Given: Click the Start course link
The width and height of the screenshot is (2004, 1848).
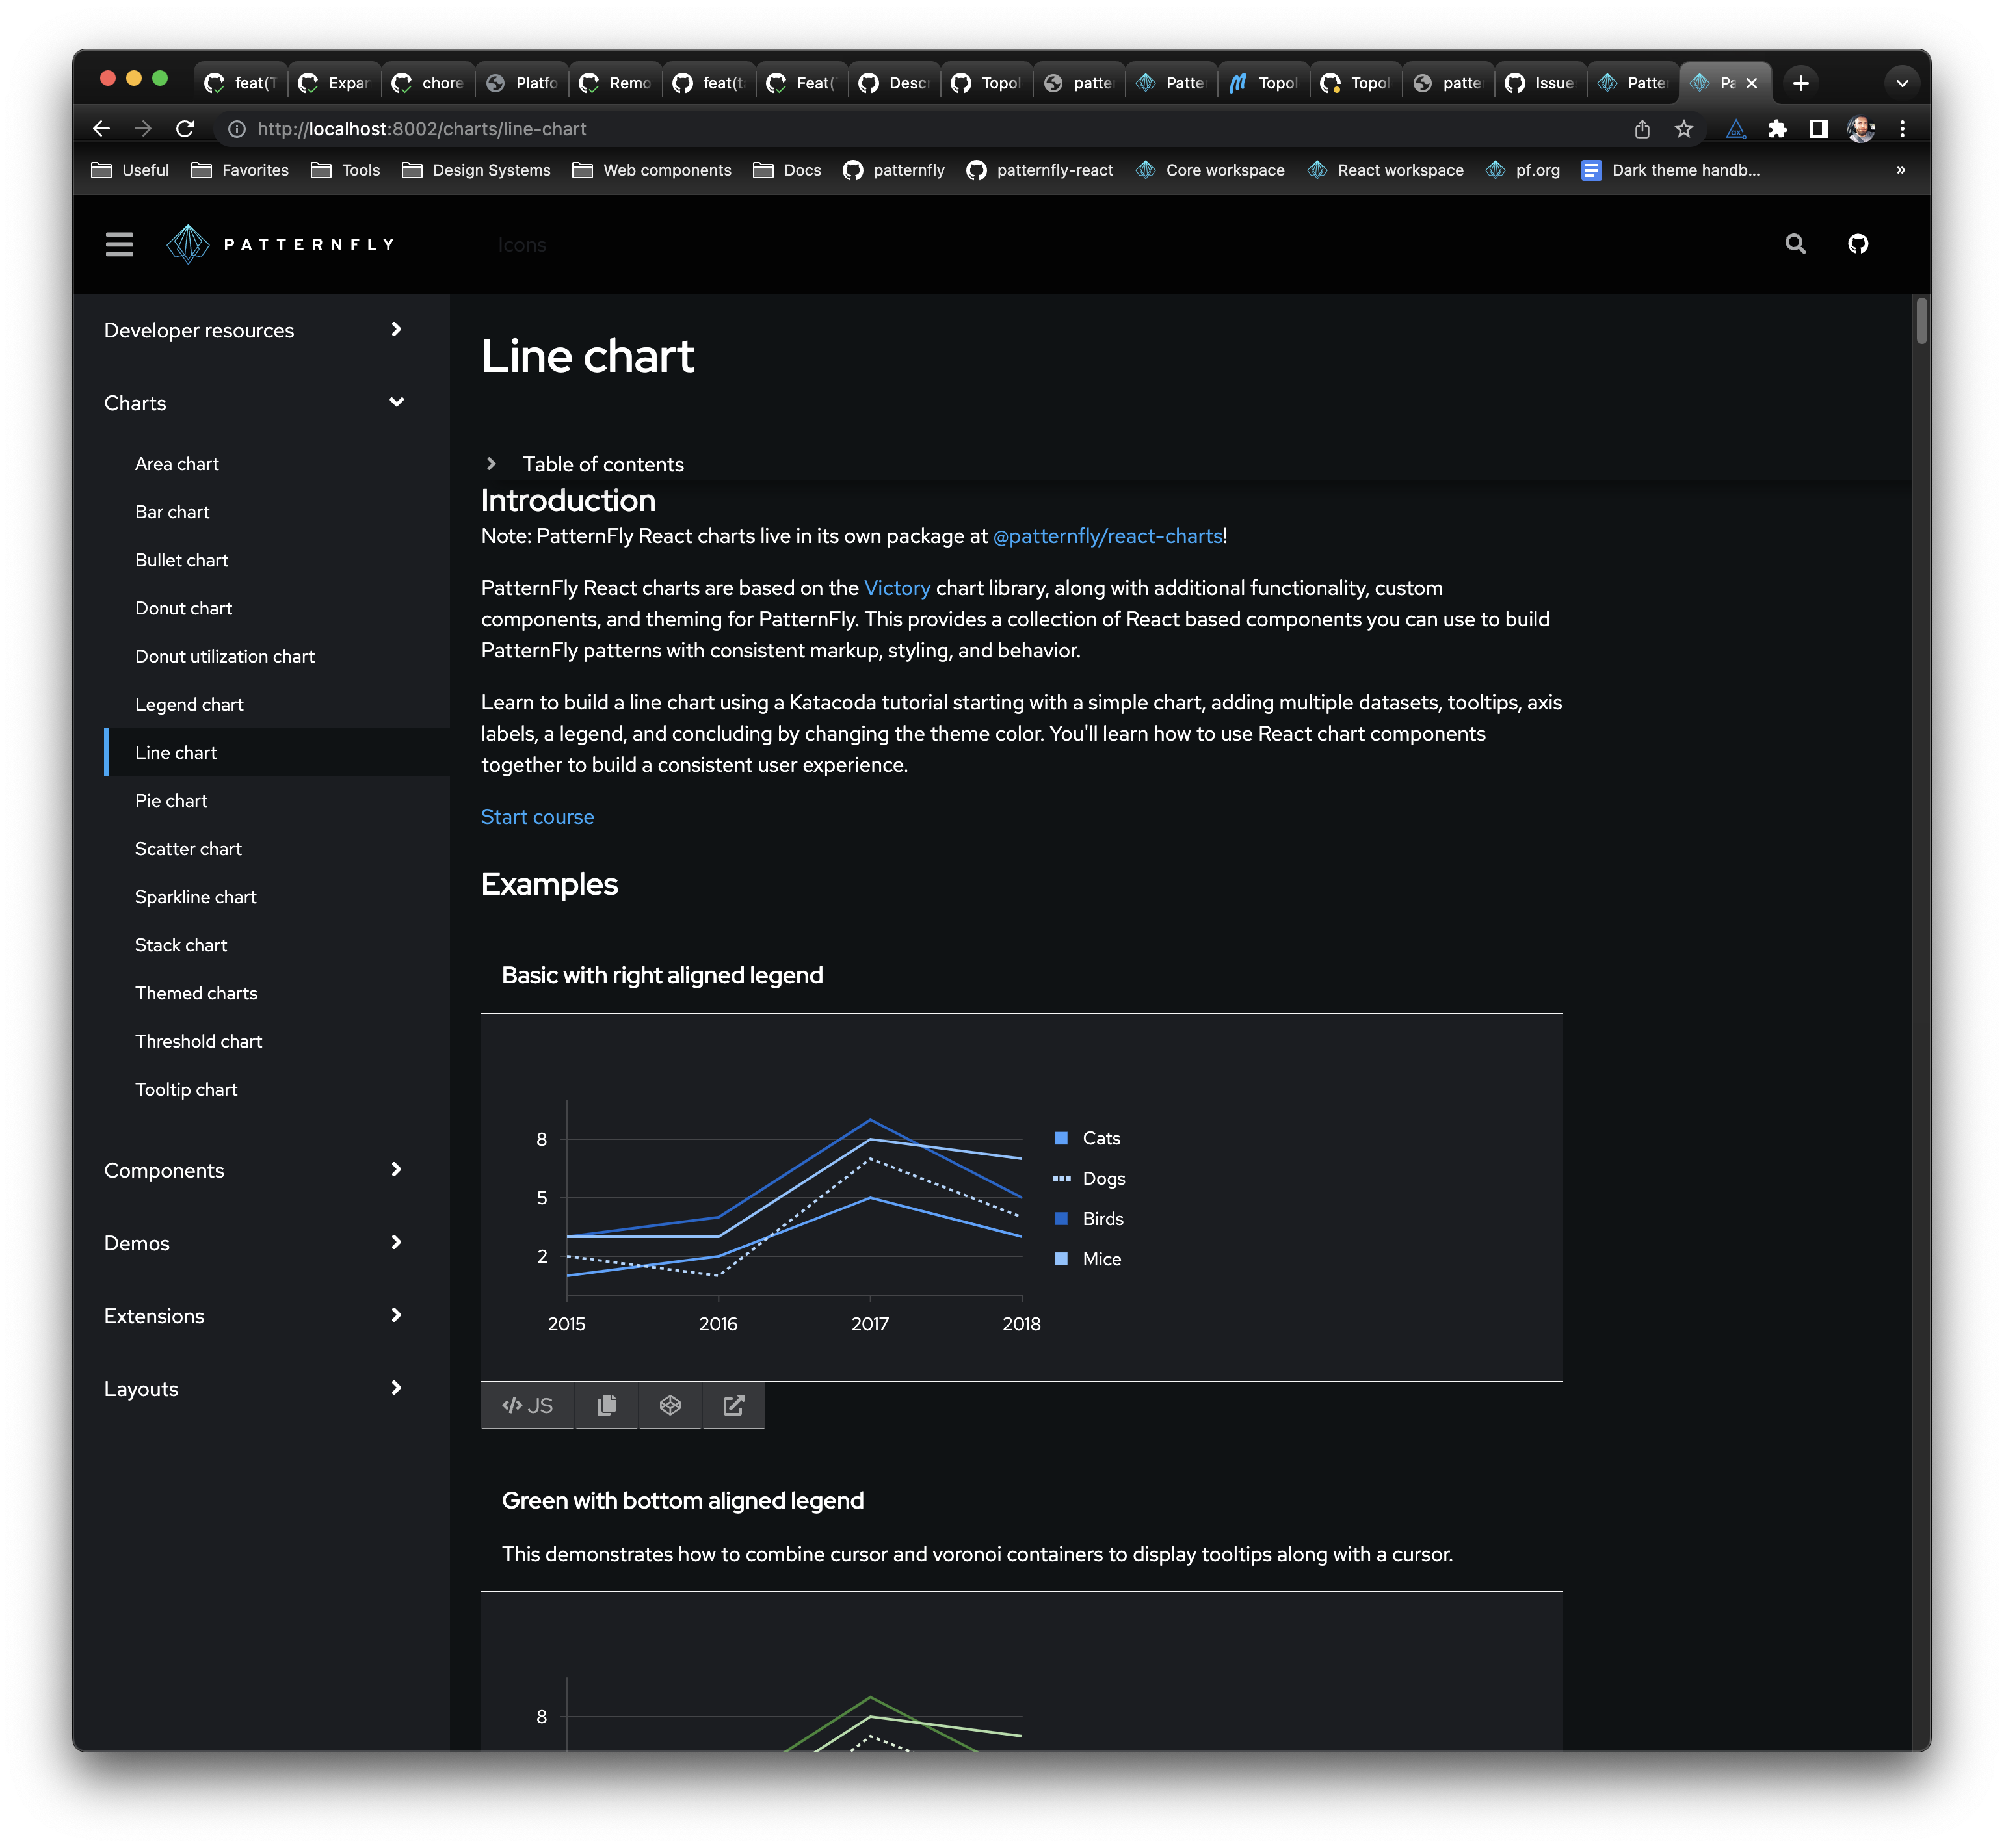Looking at the screenshot, I should (537, 817).
